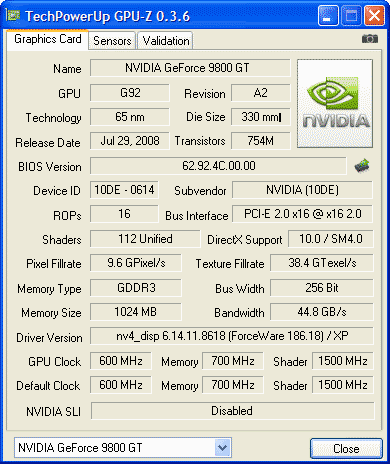Click the Bus Width field 256 Bit
390x464 pixels.
click(x=322, y=288)
